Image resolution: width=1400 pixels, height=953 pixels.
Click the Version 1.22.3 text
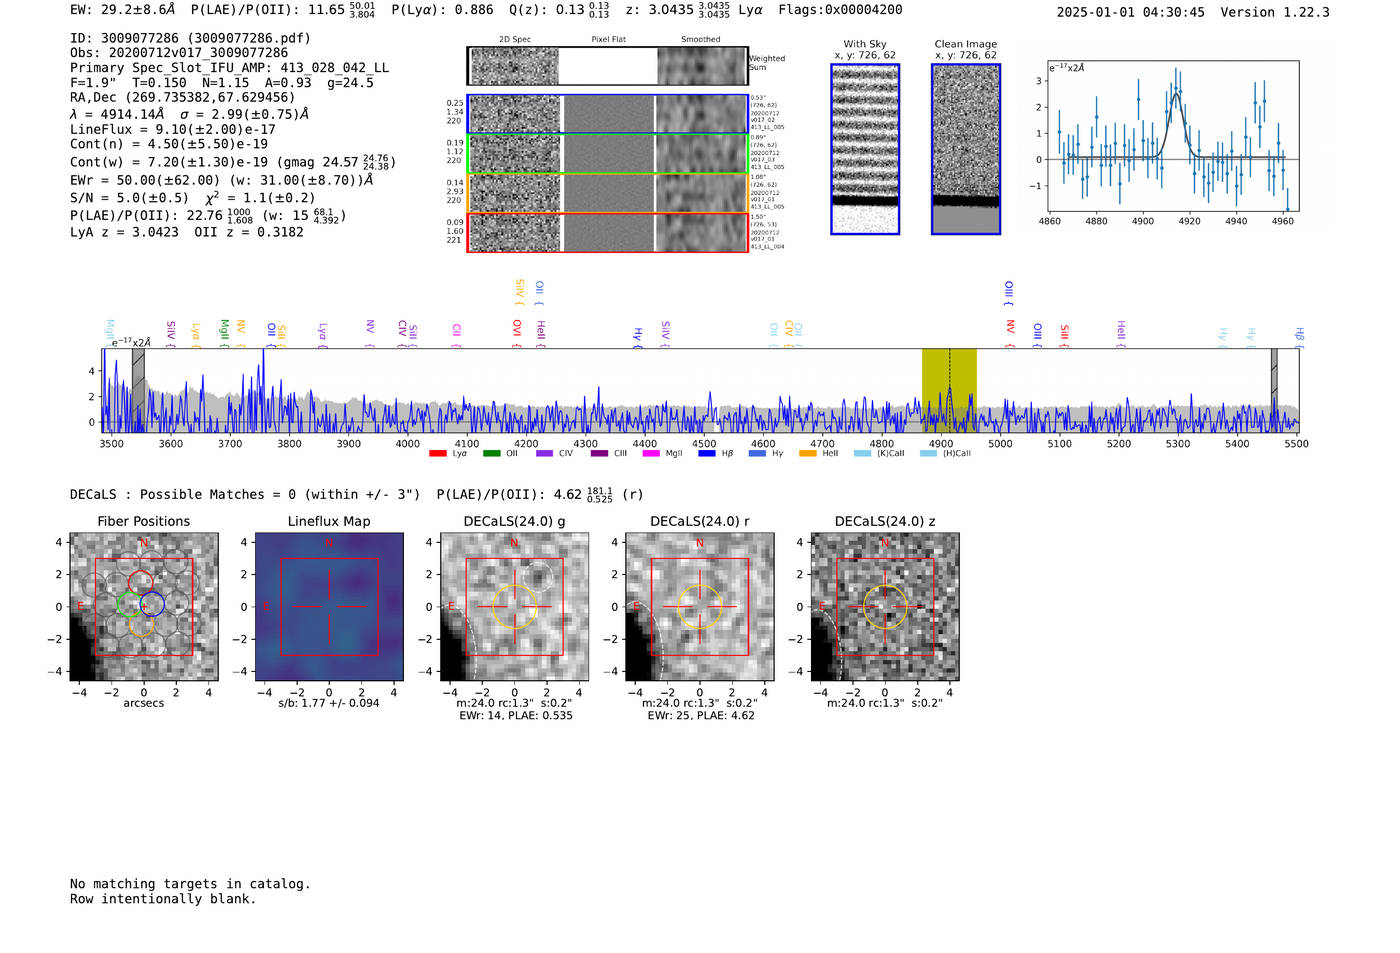(x=1275, y=13)
